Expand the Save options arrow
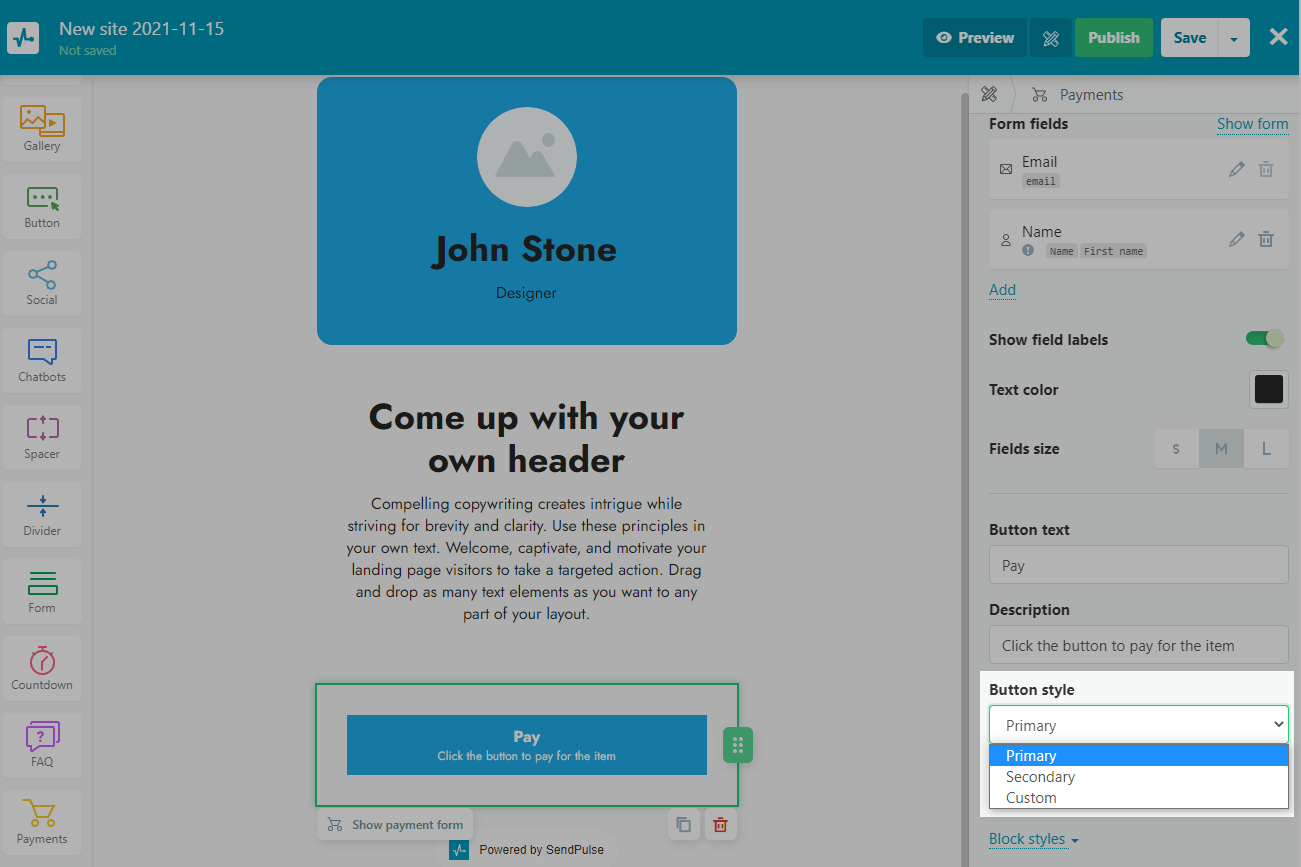 click(x=1234, y=38)
